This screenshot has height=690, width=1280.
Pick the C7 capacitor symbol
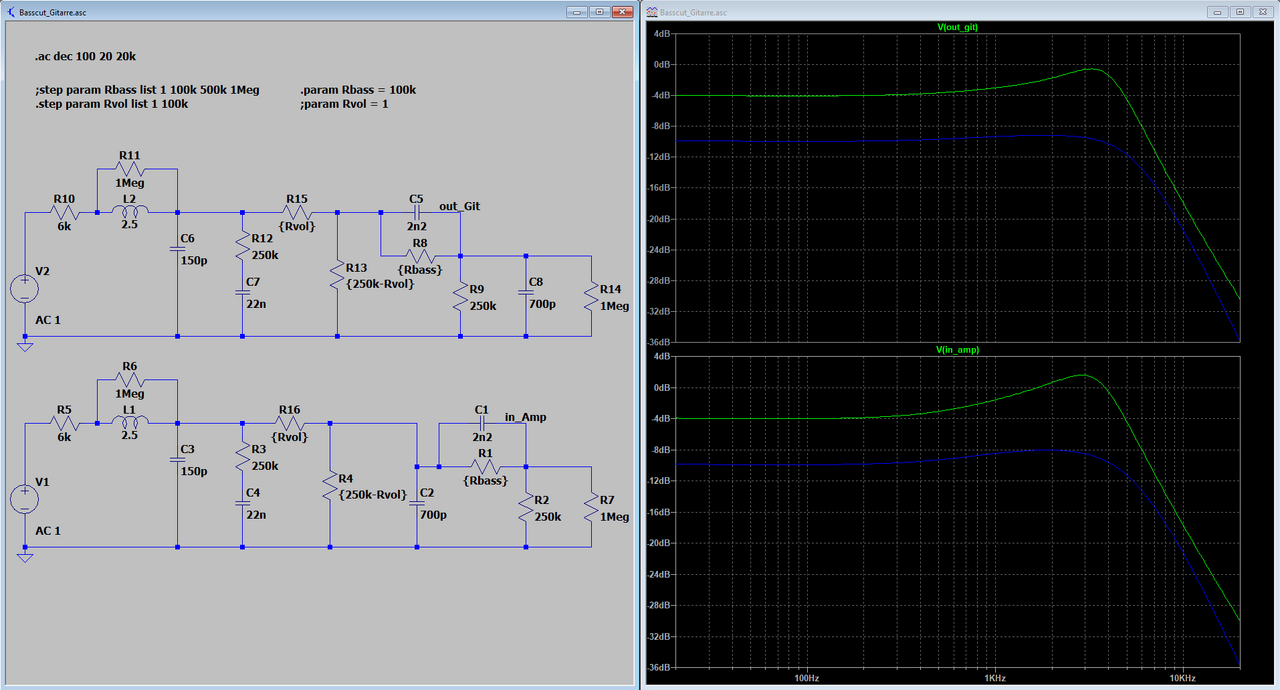coord(242,292)
